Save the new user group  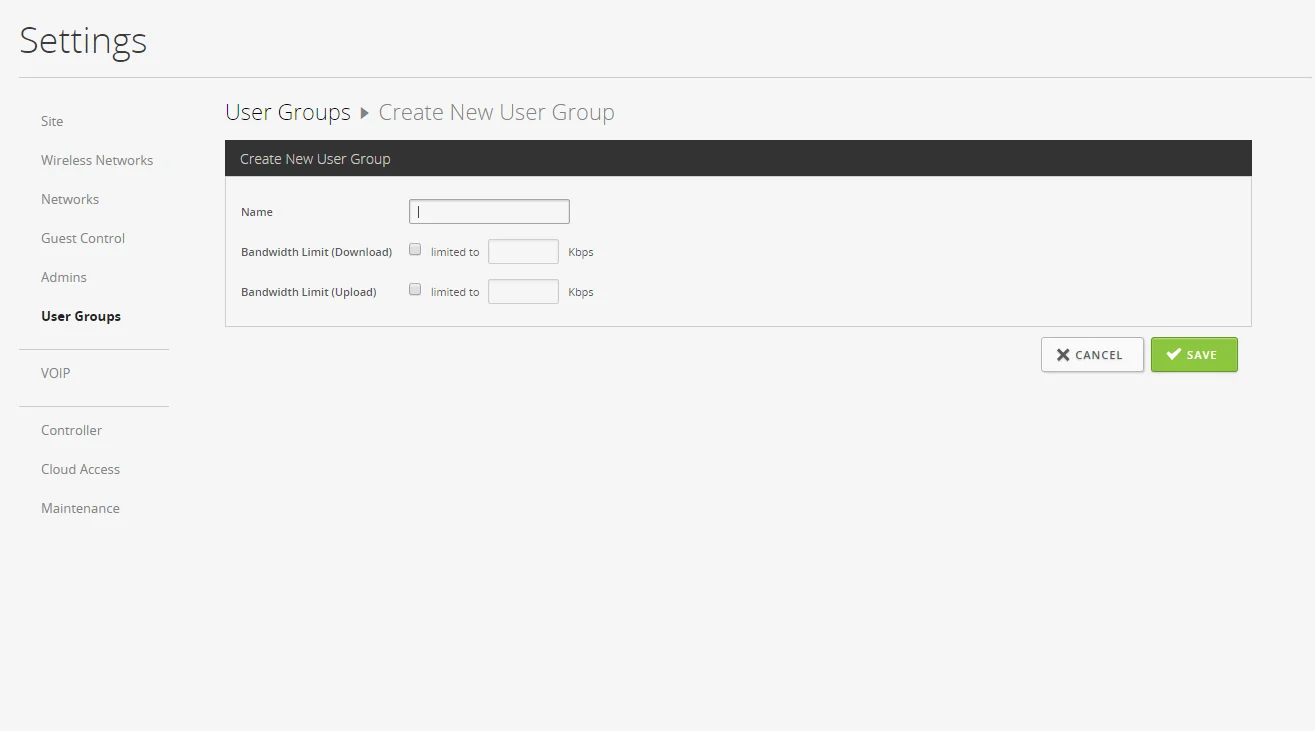[x=1194, y=355]
